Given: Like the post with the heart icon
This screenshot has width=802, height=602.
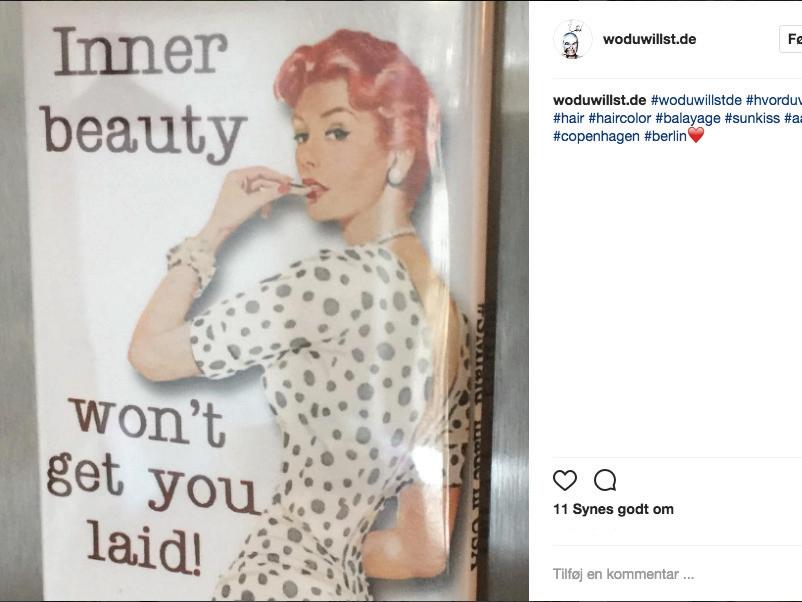Looking at the screenshot, I should click(565, 480).
